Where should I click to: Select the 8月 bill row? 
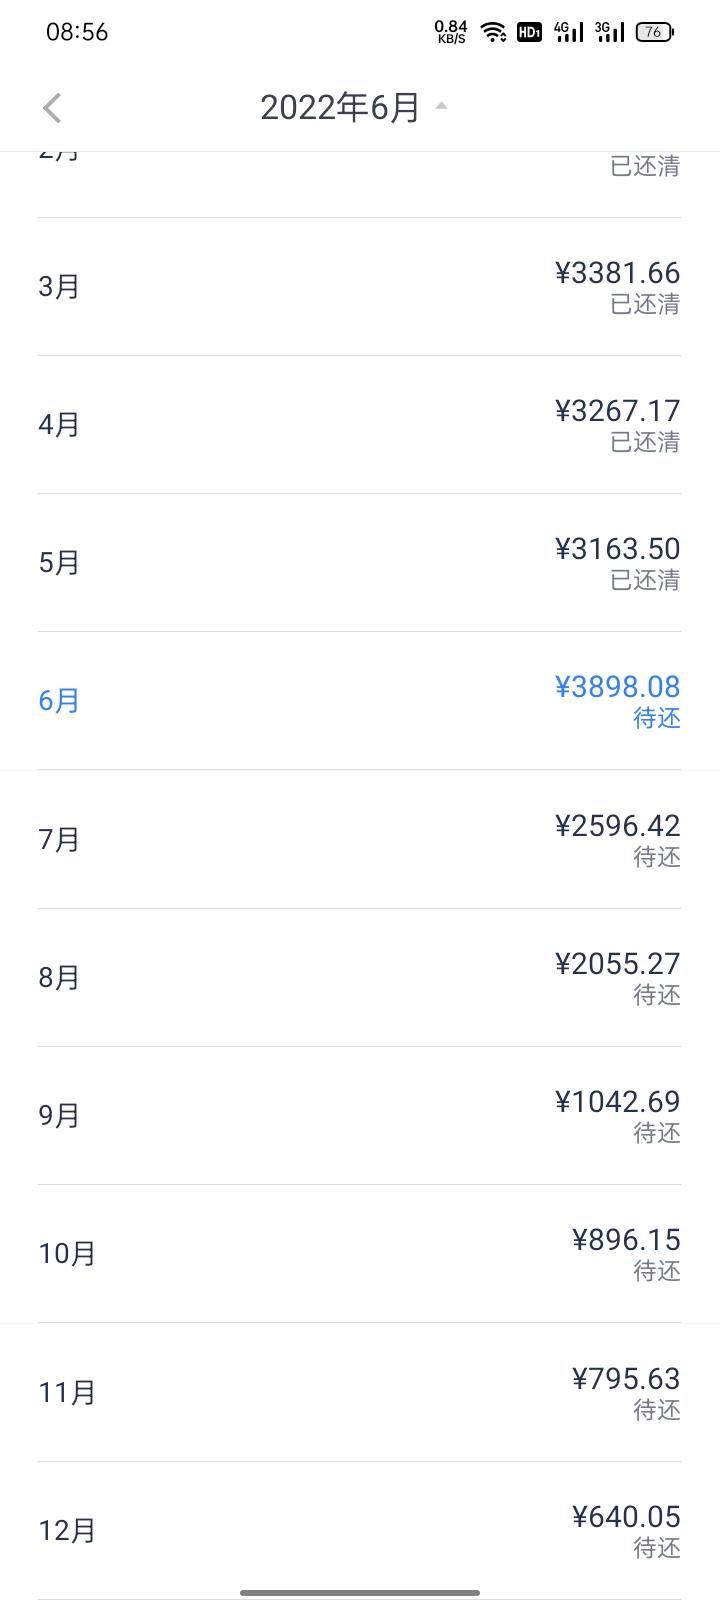click(360, 978)
